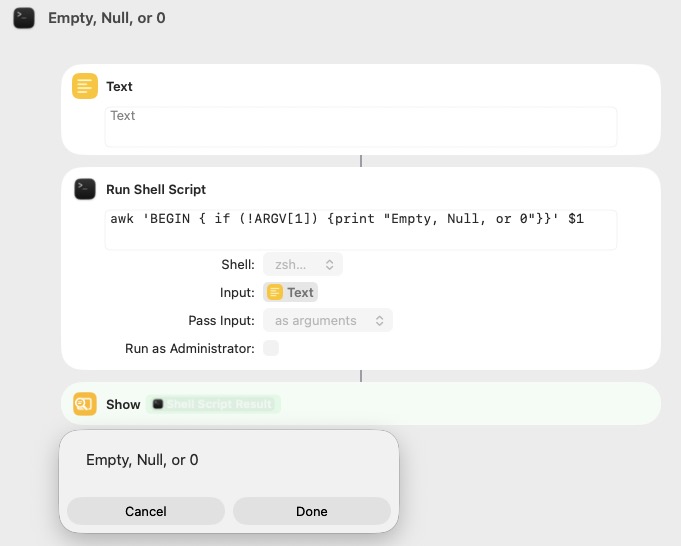Click the orange Show Result action icon
Viewport: 681px width, 546px height.
click(x=85, y=404)
